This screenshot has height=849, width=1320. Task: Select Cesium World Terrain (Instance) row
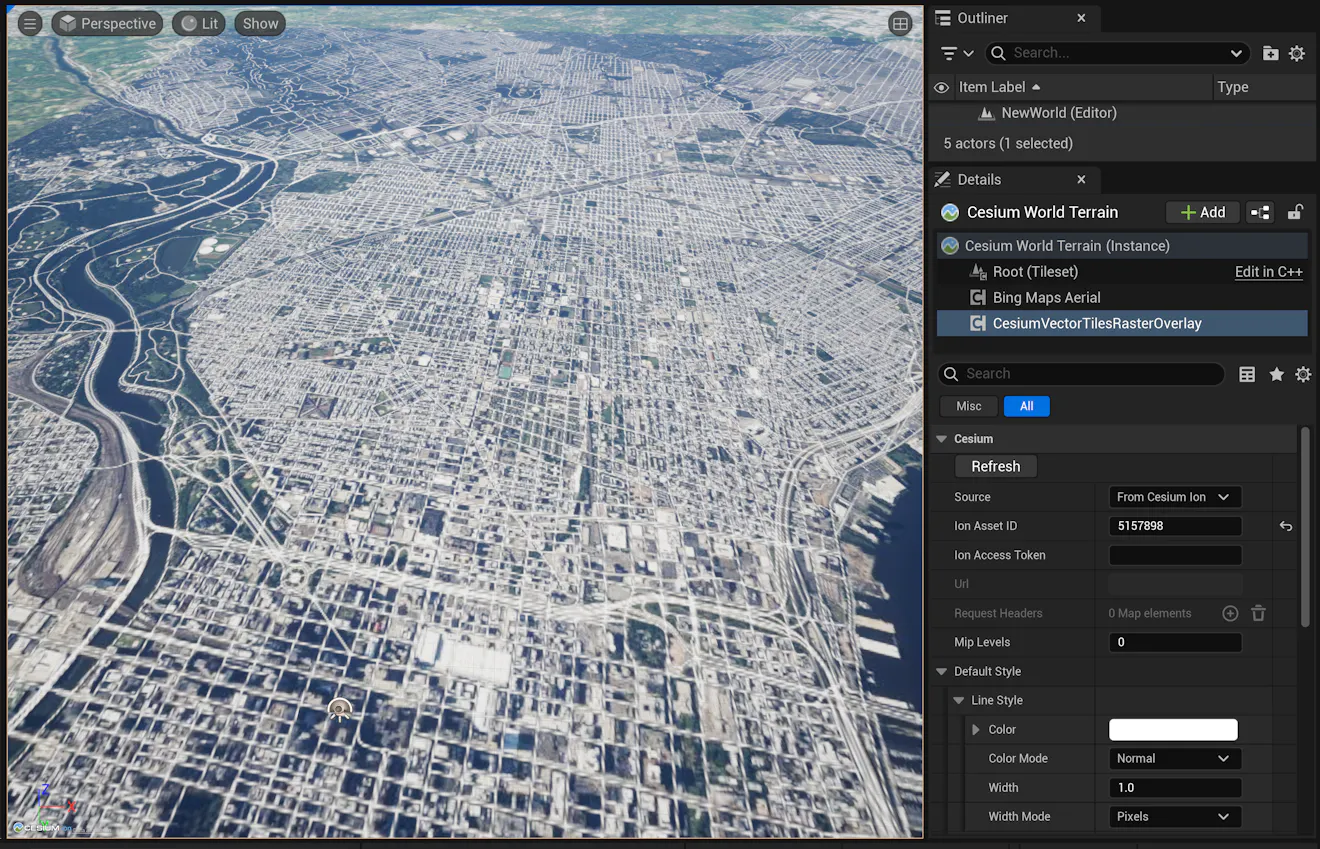pyautogui.click(x=1122, y=245)
